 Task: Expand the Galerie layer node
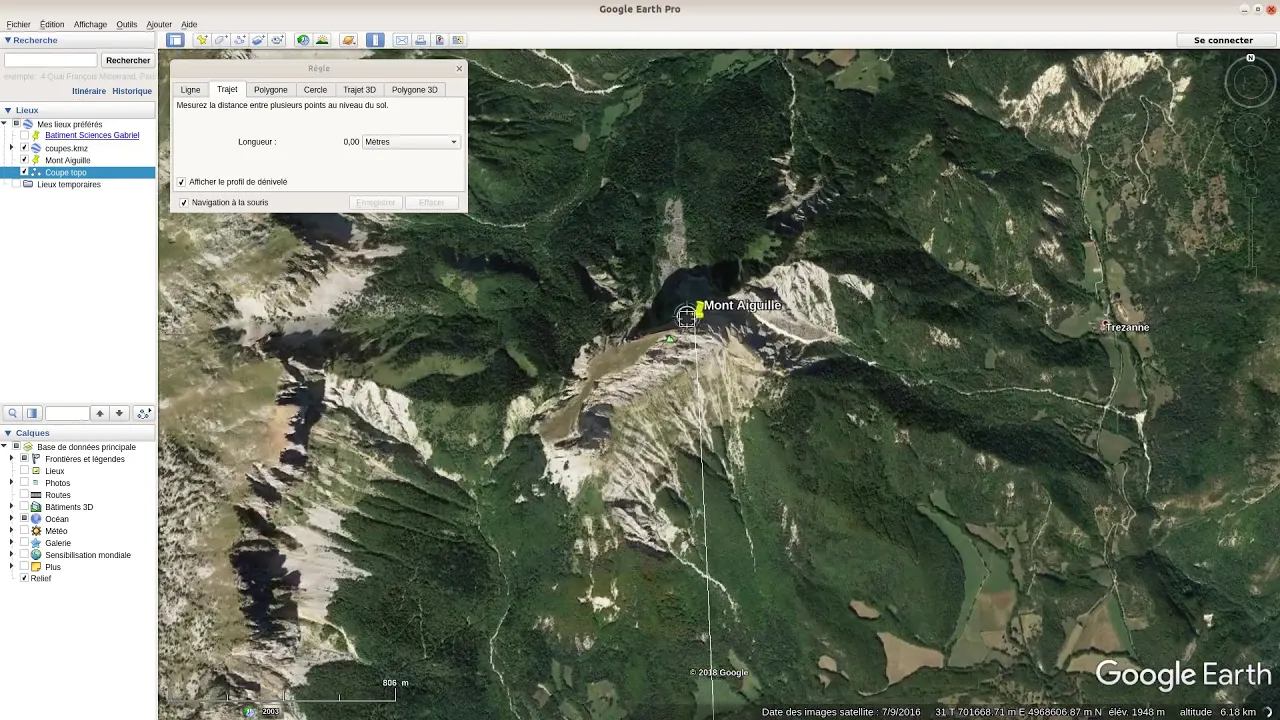(x=12, y=543)
